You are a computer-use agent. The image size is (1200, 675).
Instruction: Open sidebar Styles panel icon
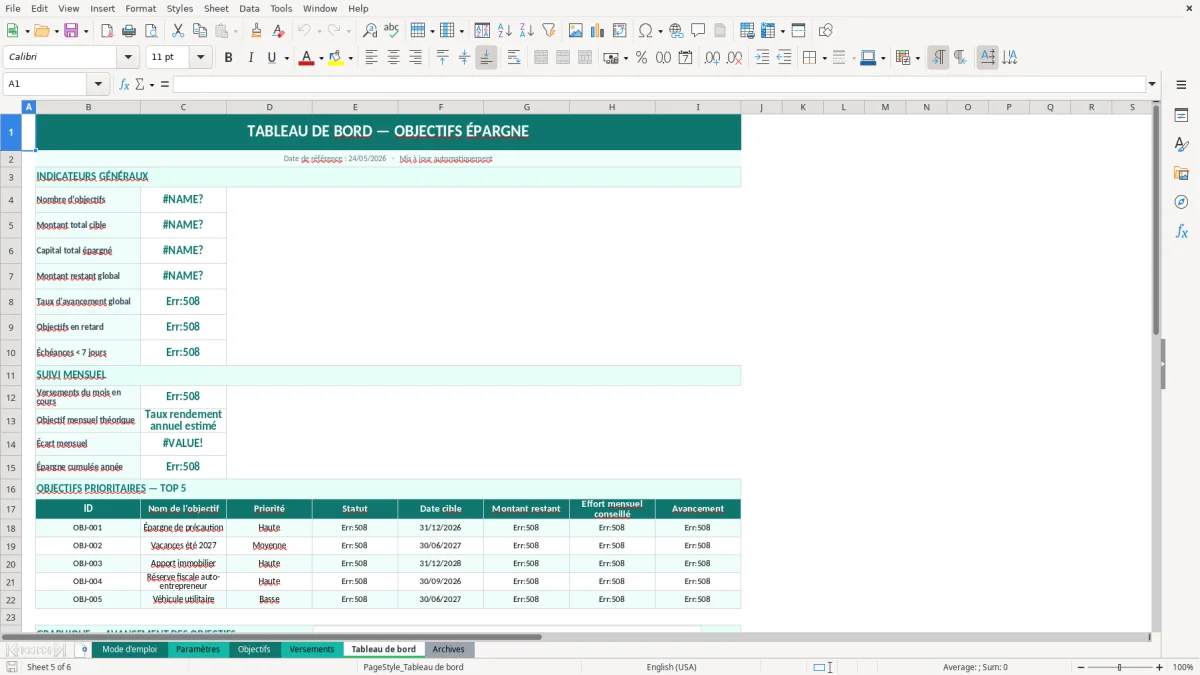pos(1181,145)
